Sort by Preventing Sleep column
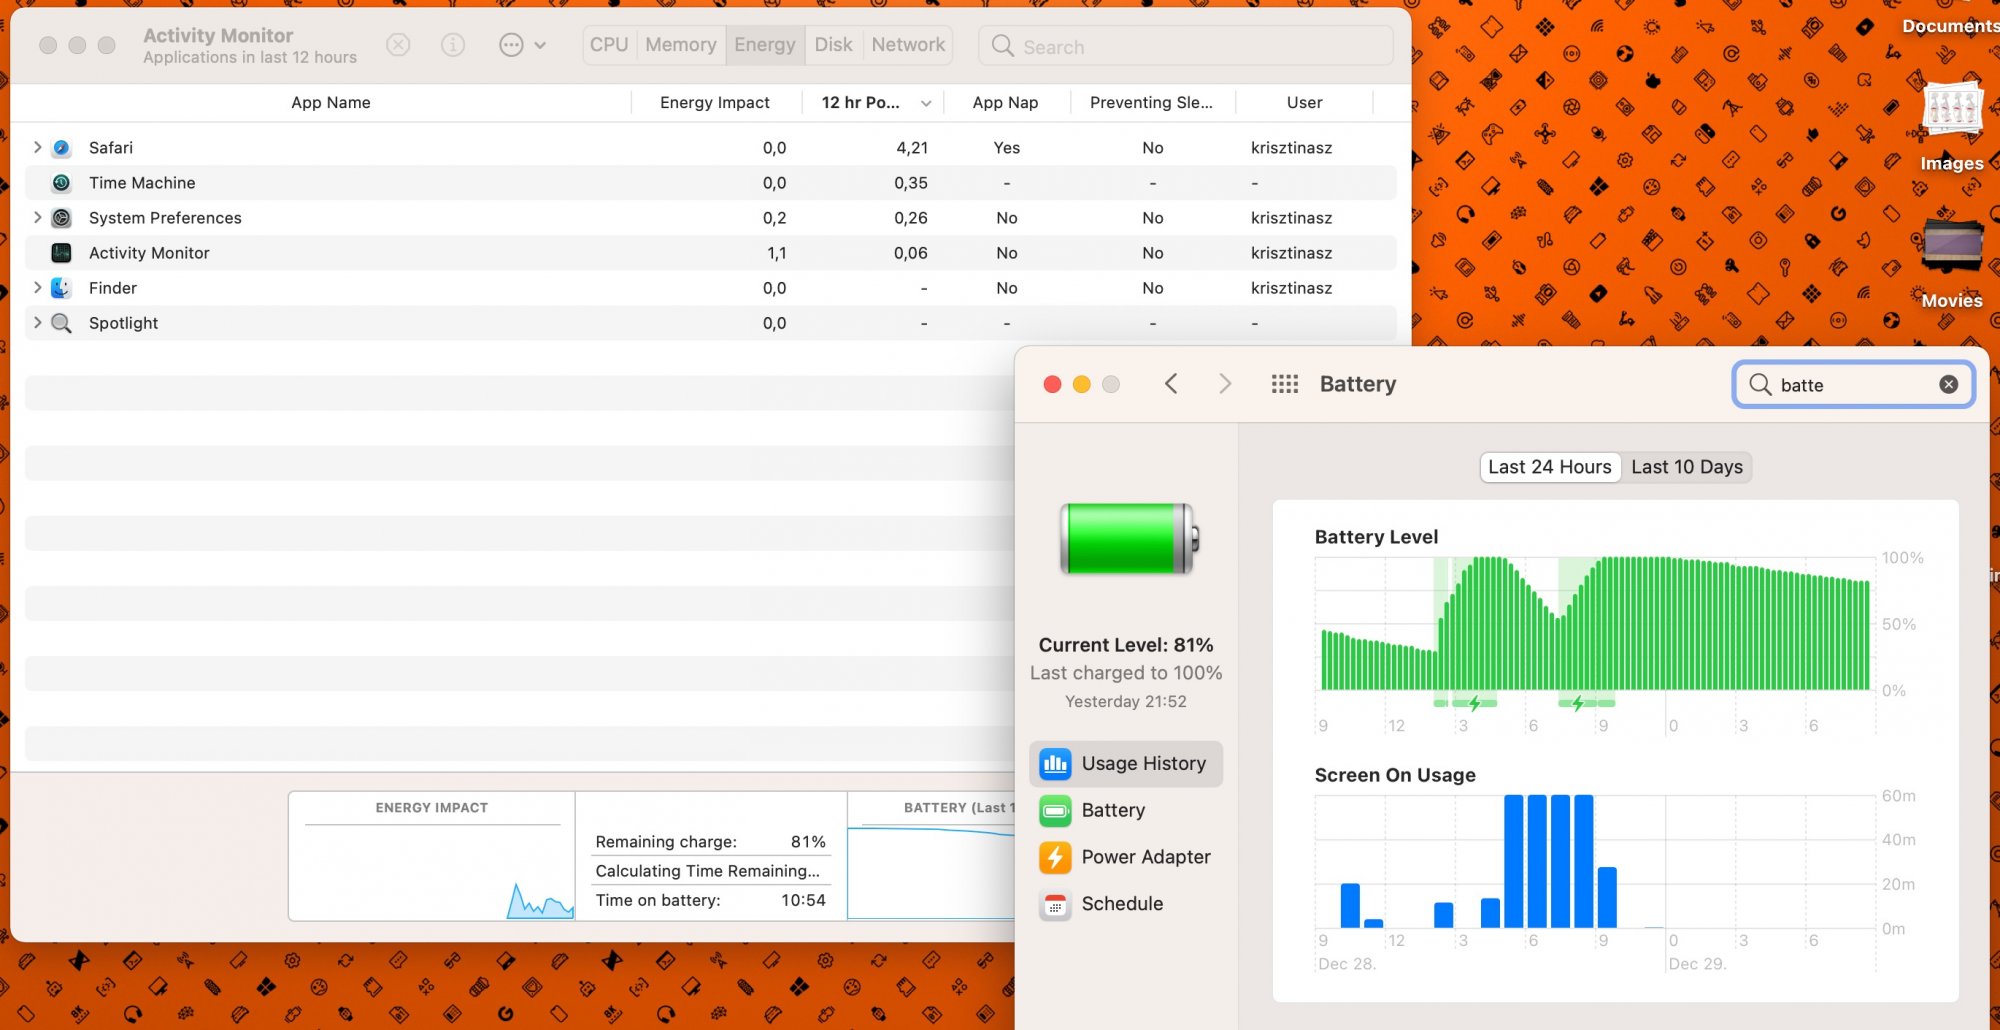This screenshot has width=2000, height=1030. (1152, 103)
